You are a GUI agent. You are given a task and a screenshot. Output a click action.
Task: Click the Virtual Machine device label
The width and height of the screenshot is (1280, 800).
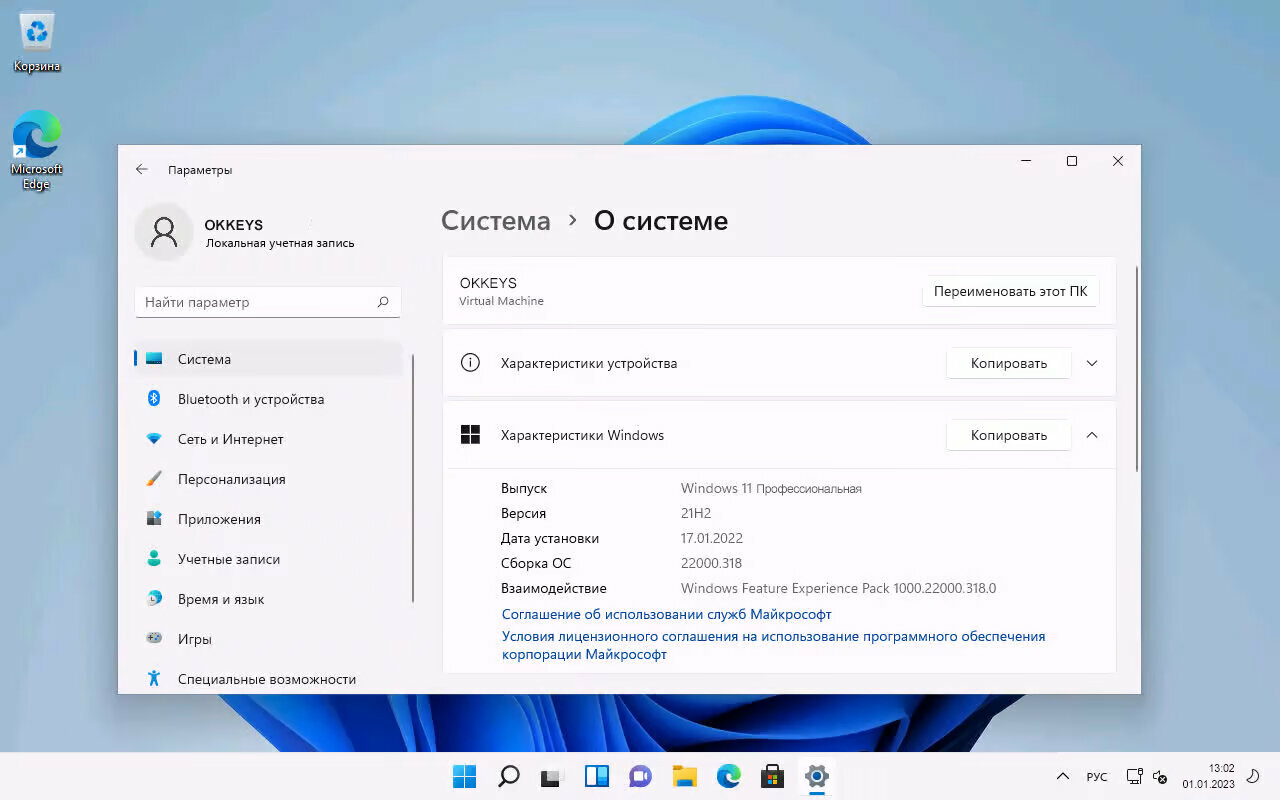pyautogui.click(x=502, y=301)
